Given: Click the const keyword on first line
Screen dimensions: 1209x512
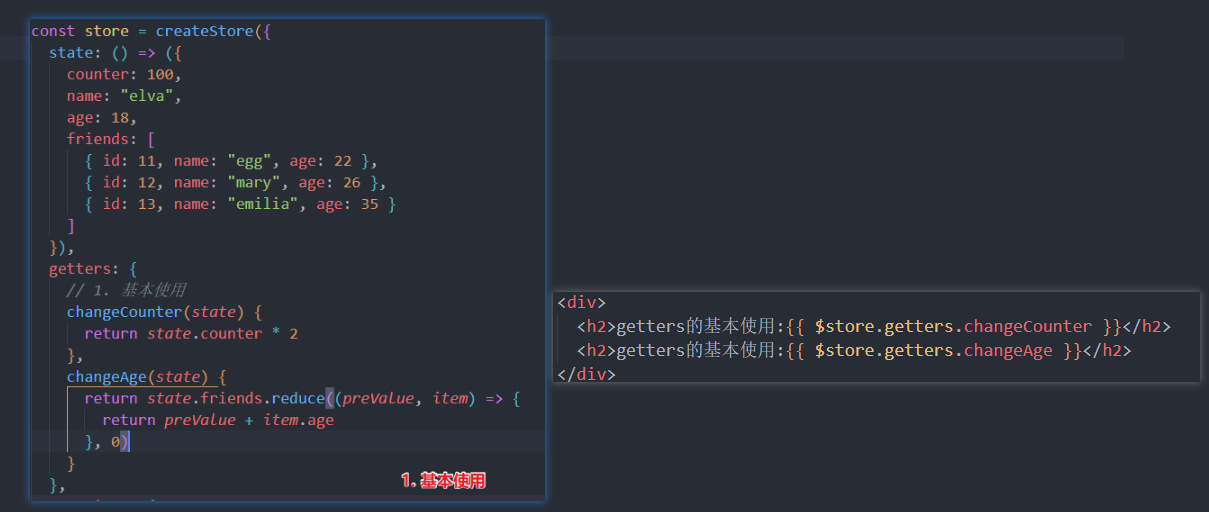Looking at the screenshot, I should pyautogui.click(x=53, y=31).
